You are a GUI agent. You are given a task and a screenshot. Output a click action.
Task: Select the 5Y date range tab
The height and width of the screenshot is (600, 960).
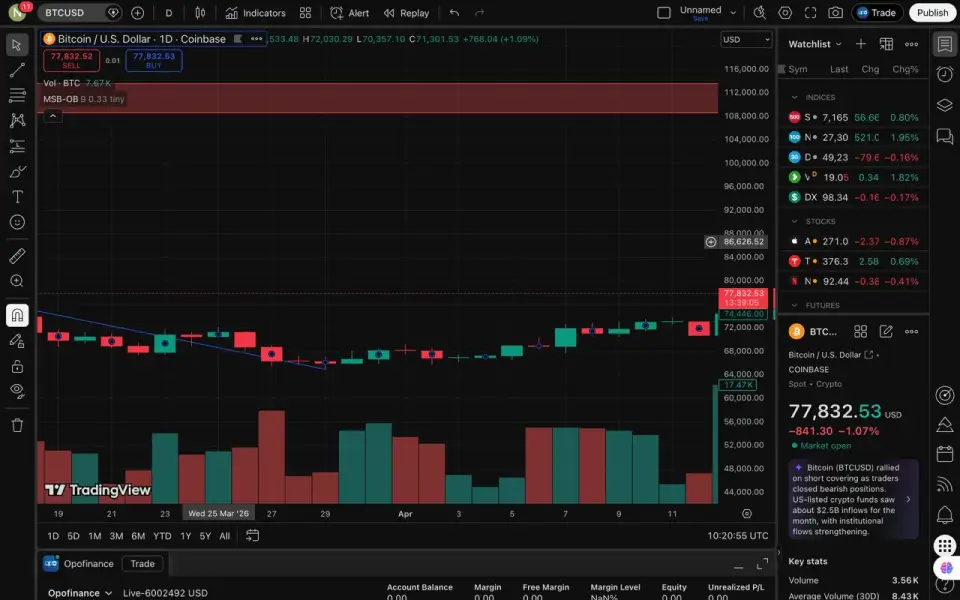tap(205, 536)
